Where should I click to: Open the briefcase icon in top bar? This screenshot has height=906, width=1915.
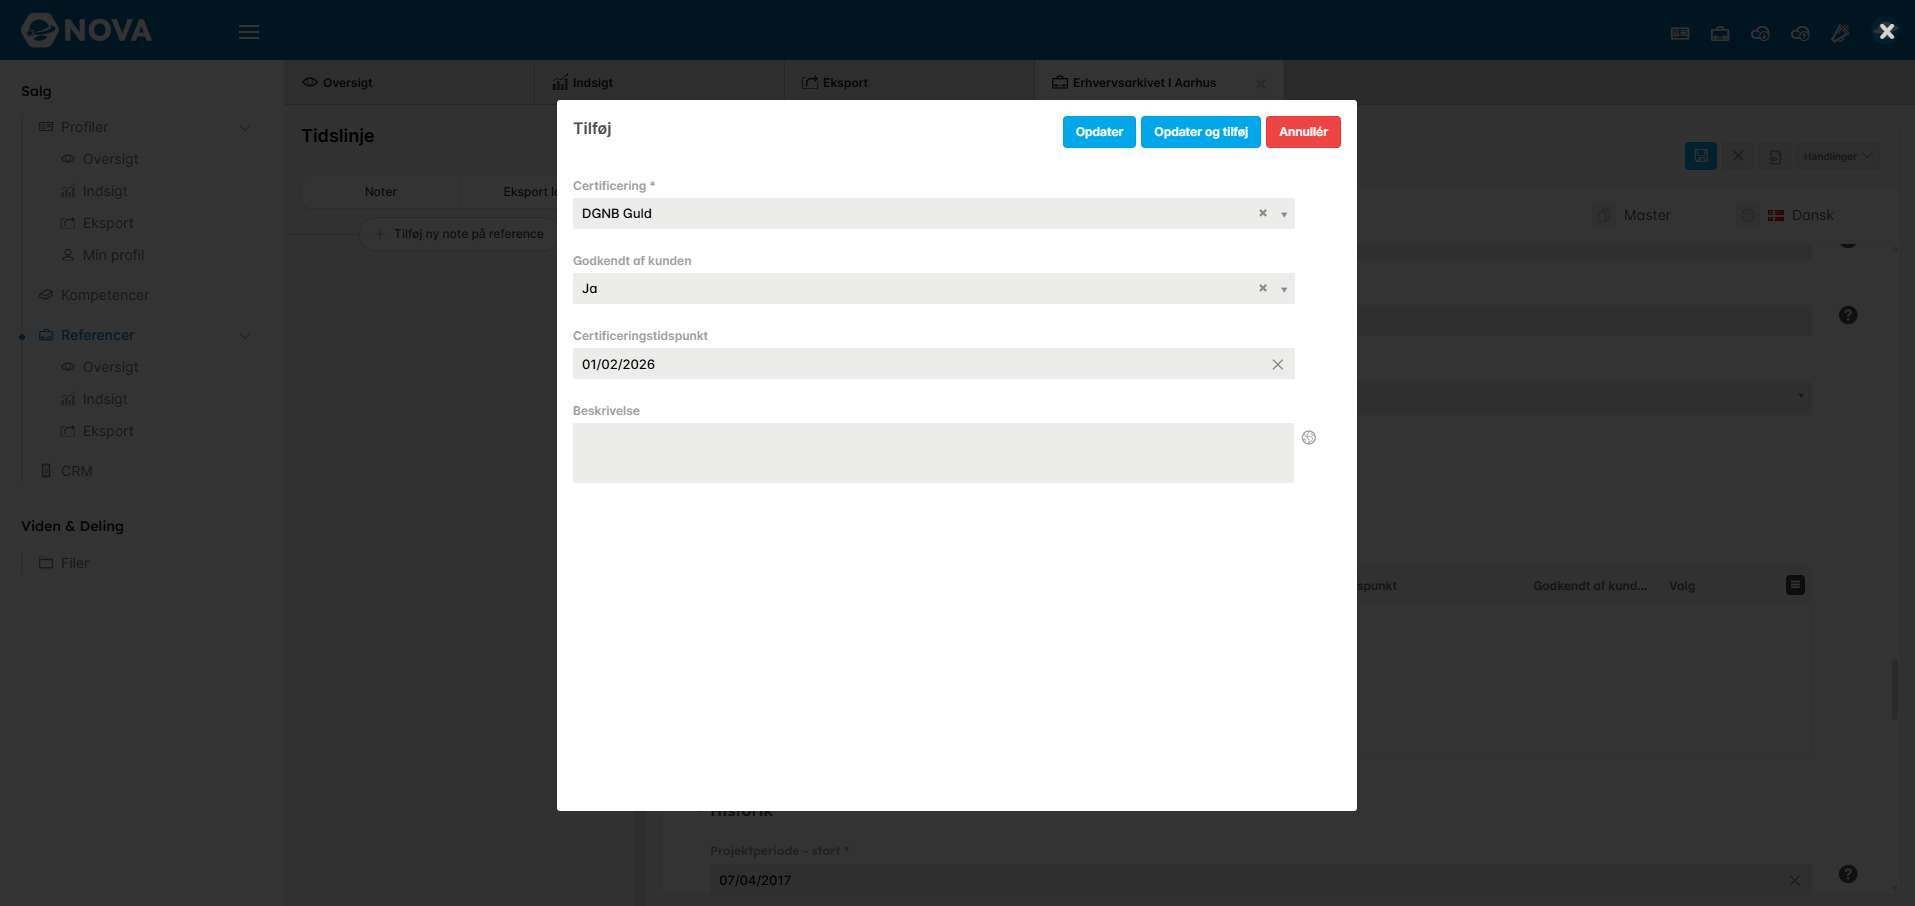coord(1720,33)
